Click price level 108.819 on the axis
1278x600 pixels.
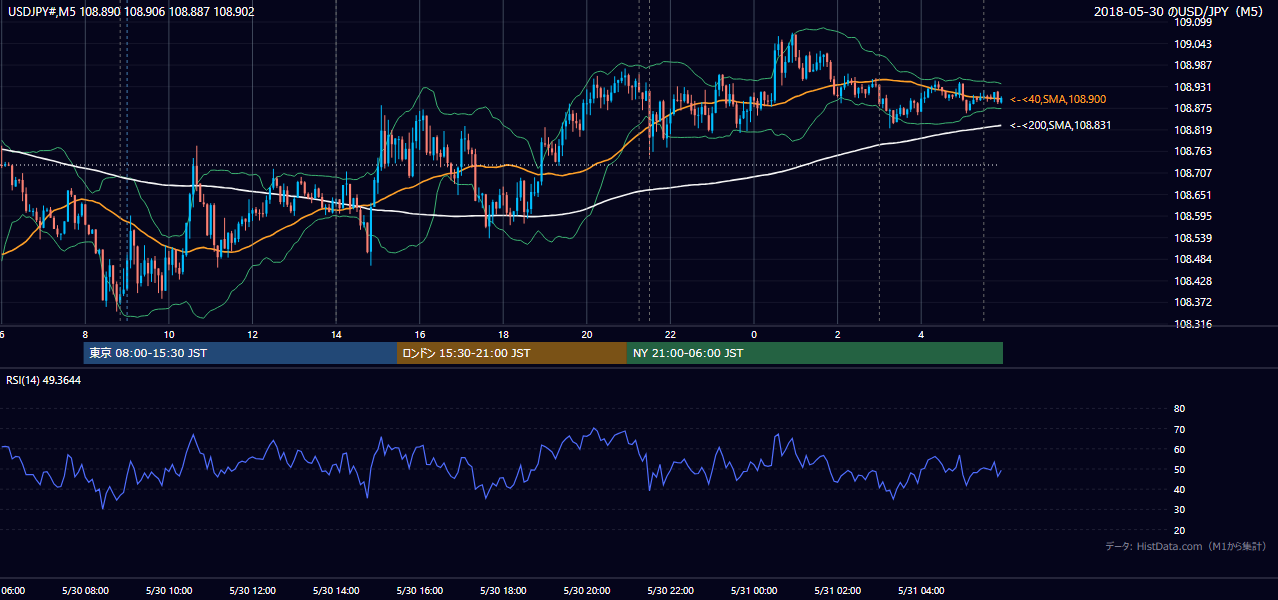click(x=1193, y=130)
